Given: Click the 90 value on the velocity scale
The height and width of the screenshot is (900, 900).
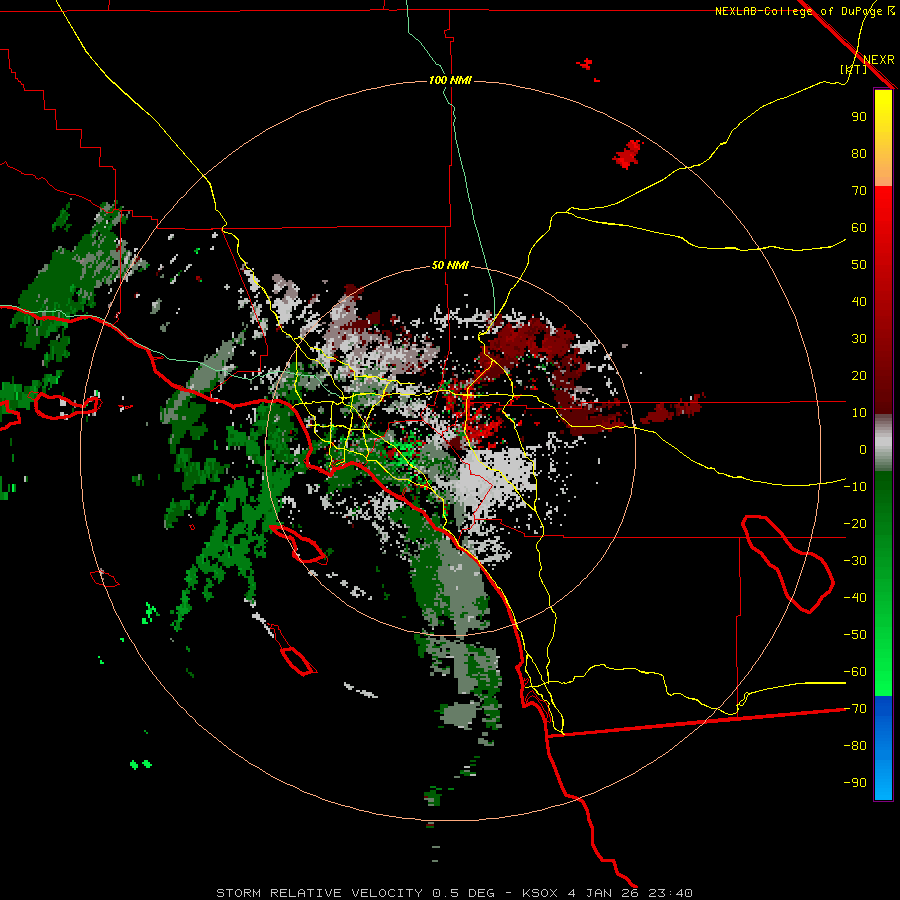Looking at the screenshot, I should [859, 117].
